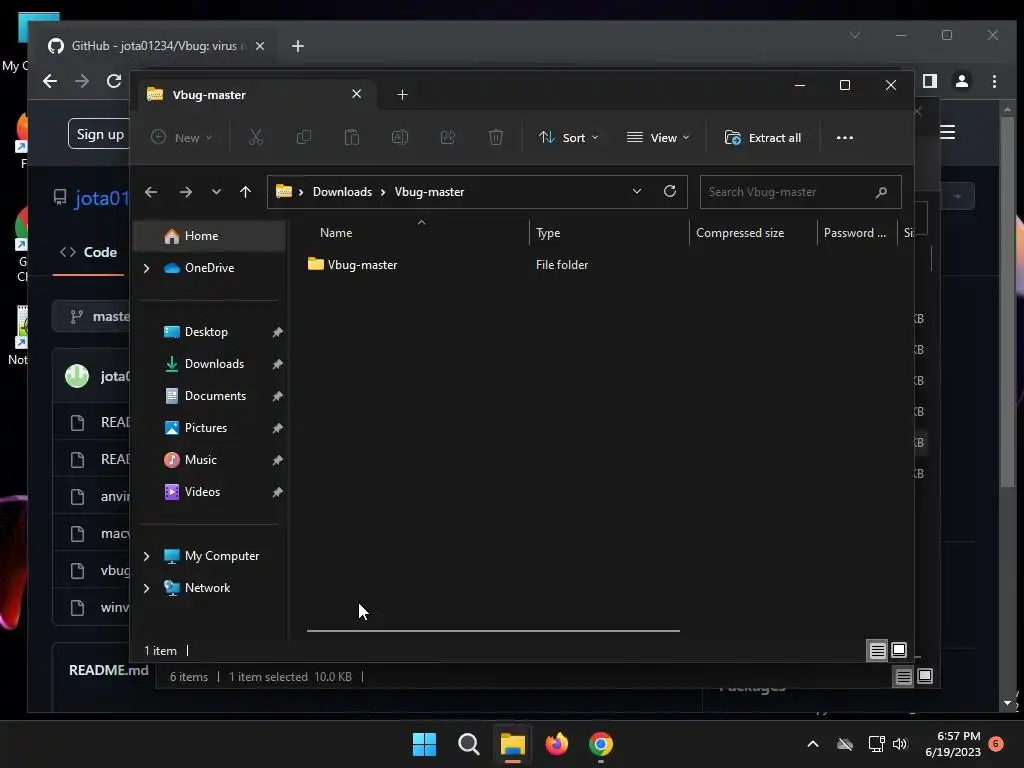Expand the My Computer tree node
Image resolution: width=1024 pixels, height=768 pixels.
coord(146,556)
